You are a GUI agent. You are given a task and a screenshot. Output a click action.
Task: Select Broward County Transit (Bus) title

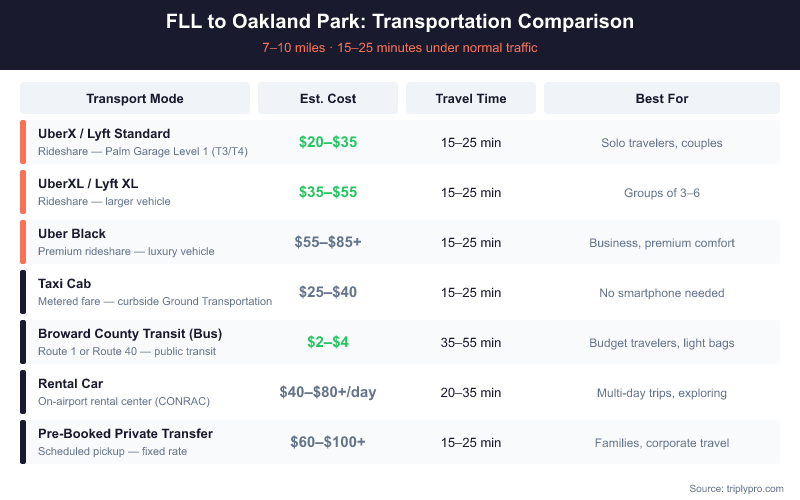[130, 334]
